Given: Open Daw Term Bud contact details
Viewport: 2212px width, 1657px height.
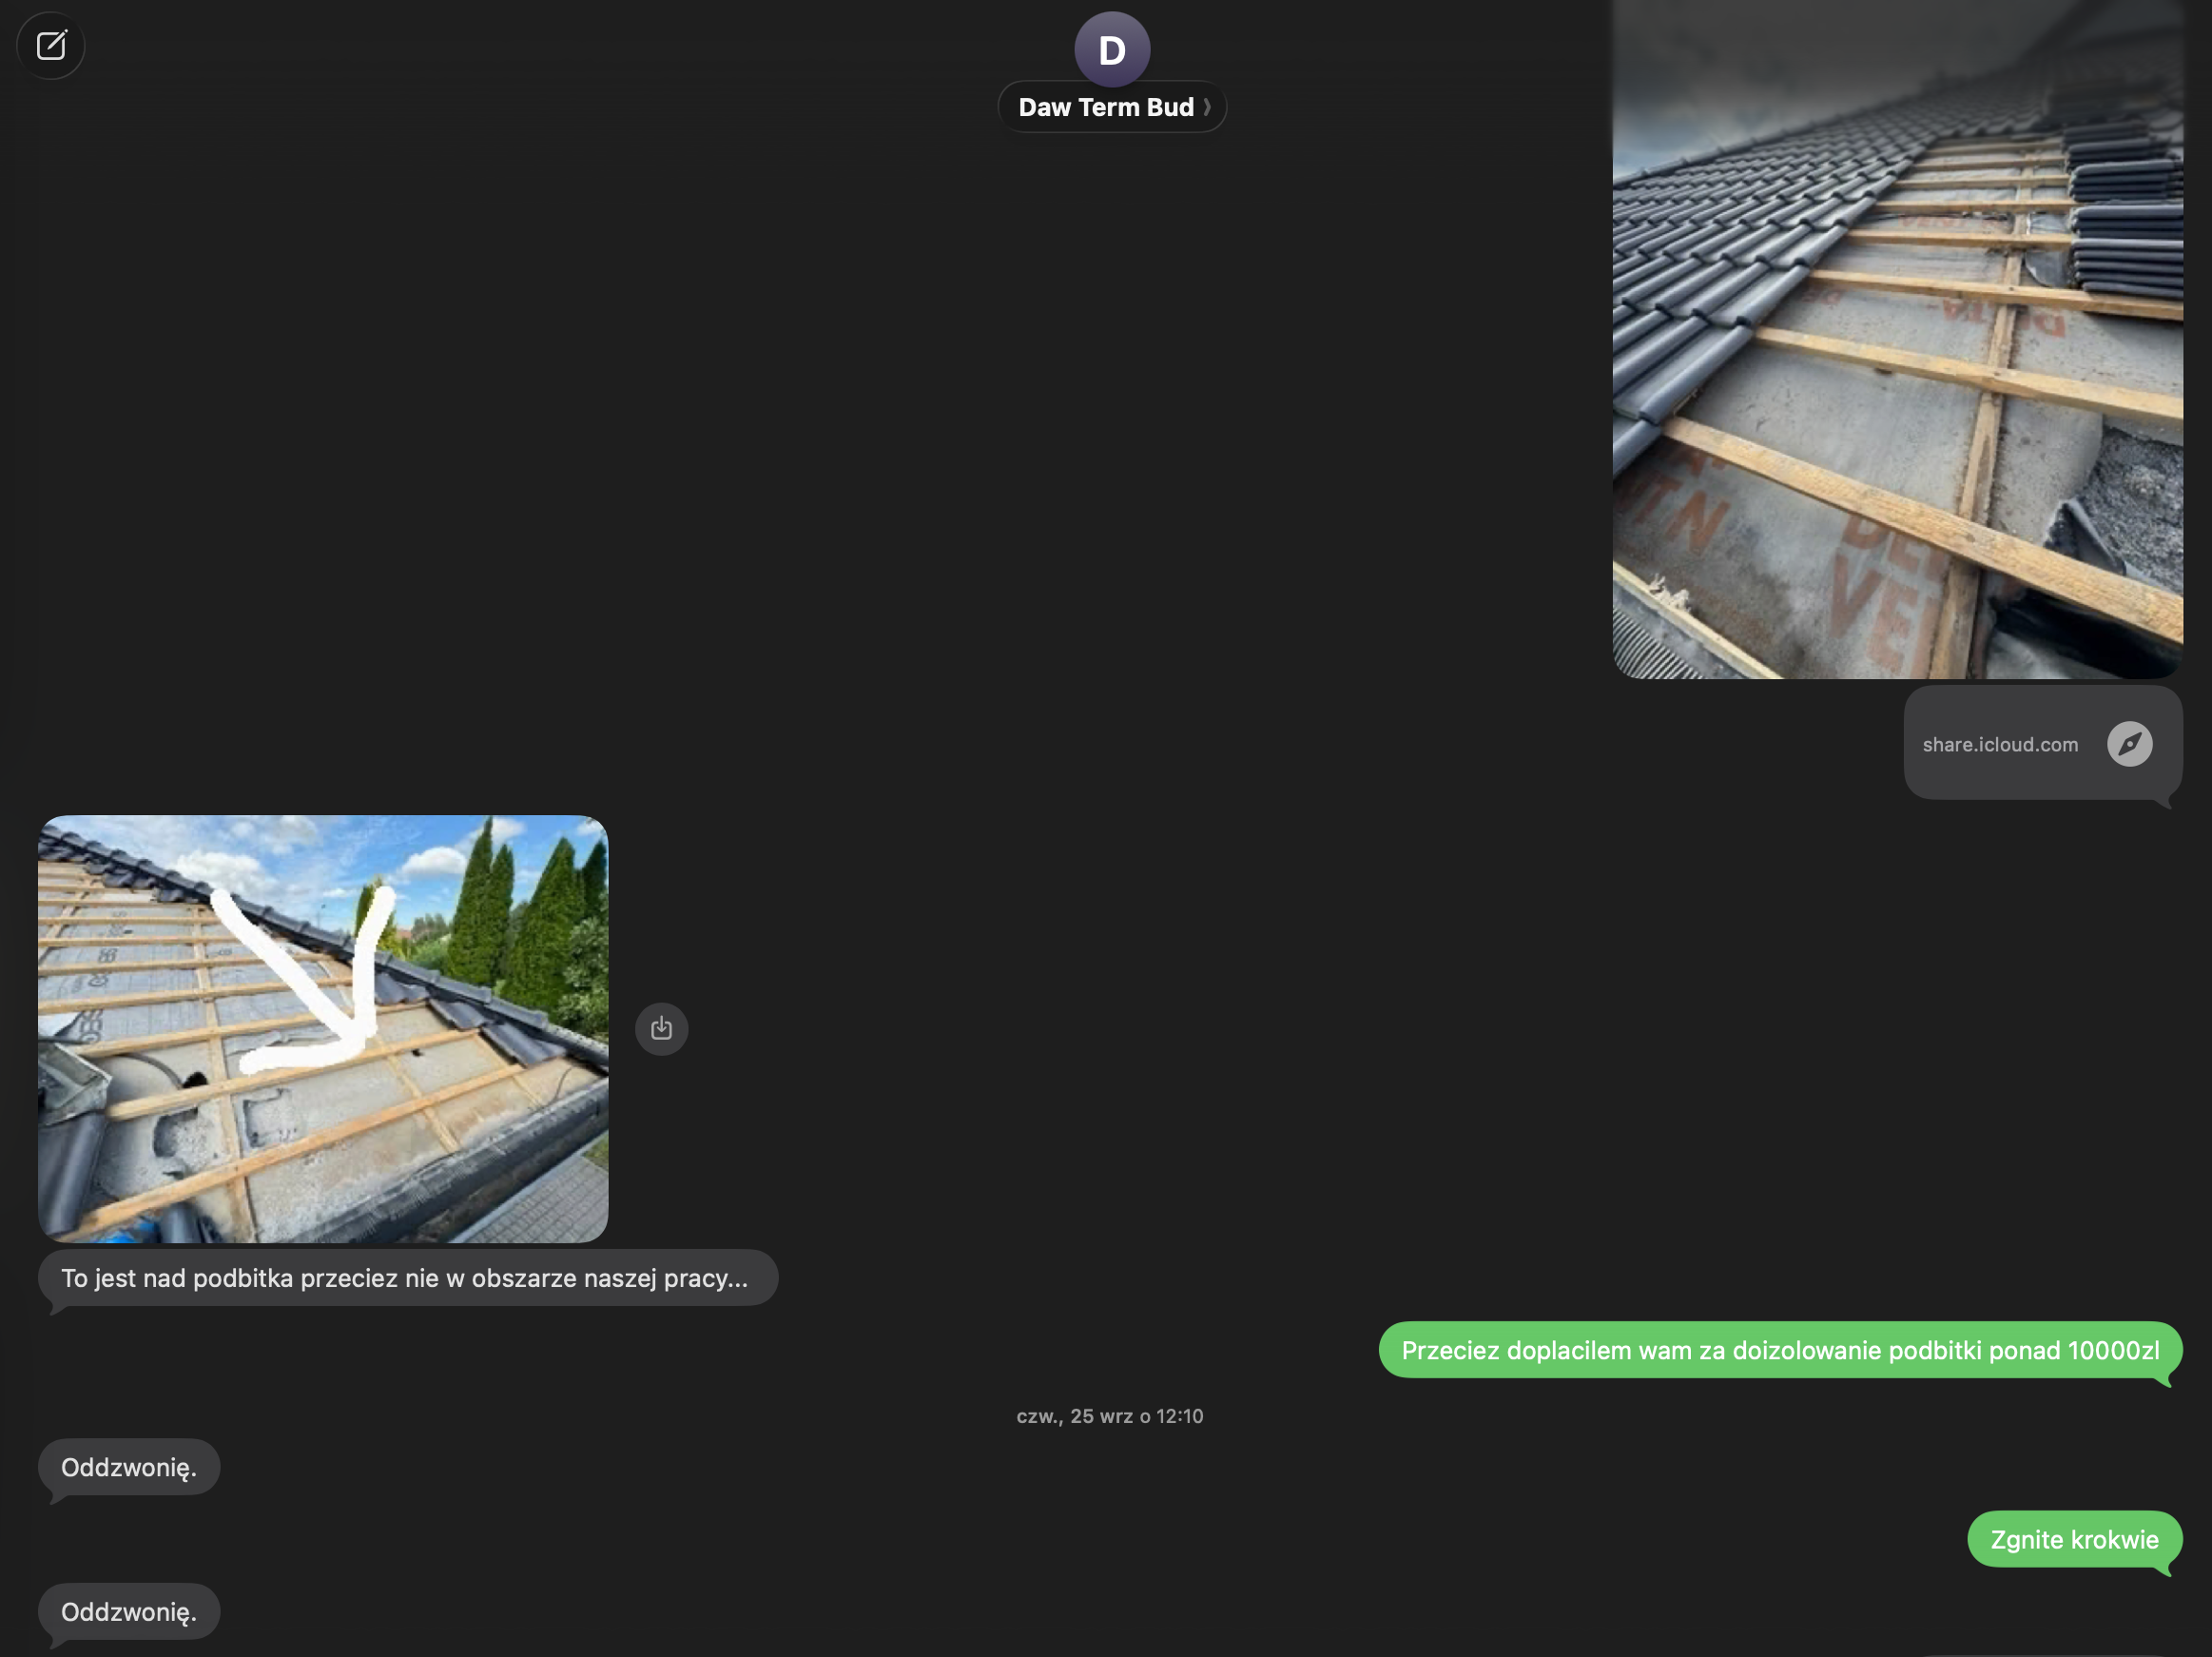Looking at the screenshot, I should pos(1105,107).
